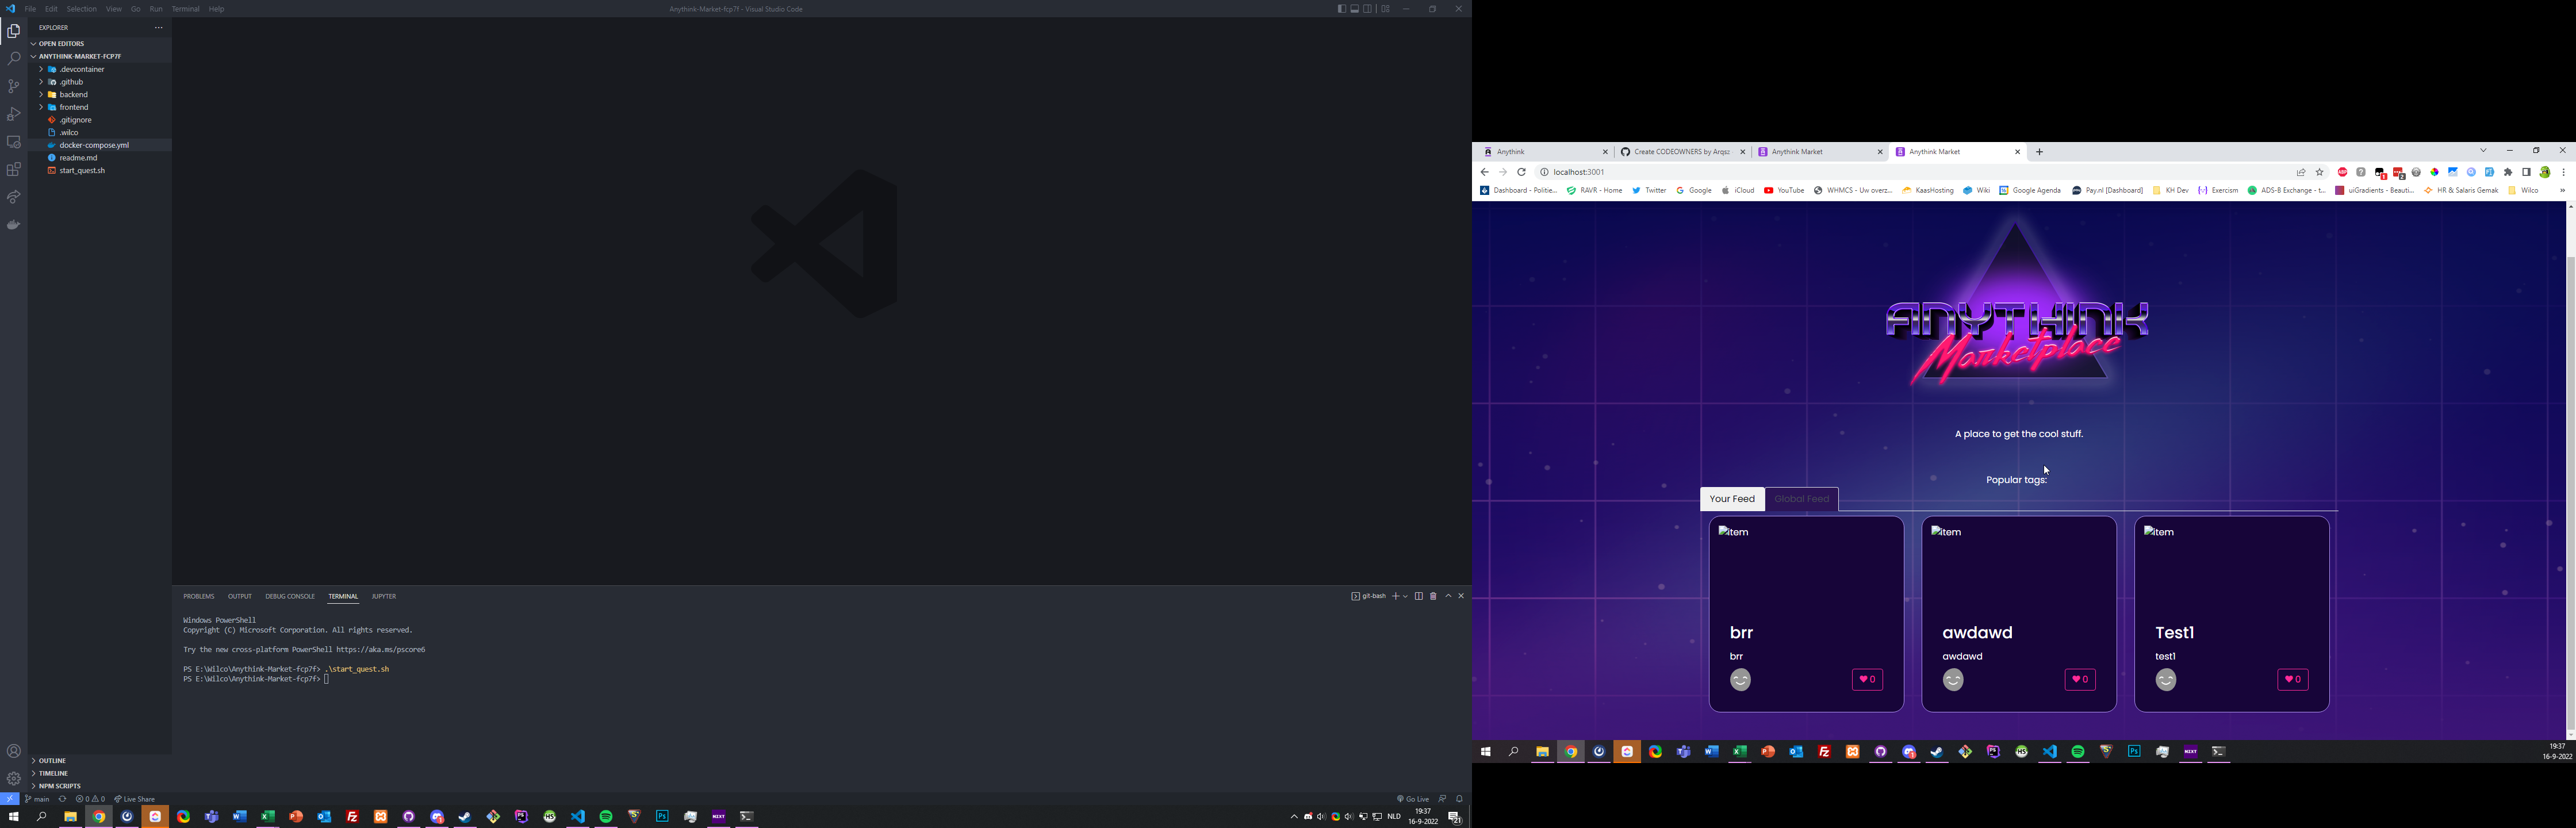Open Manage gear icon in activity bar
Viewport: 2576px width, 828px height.
[x=13, y=778]
